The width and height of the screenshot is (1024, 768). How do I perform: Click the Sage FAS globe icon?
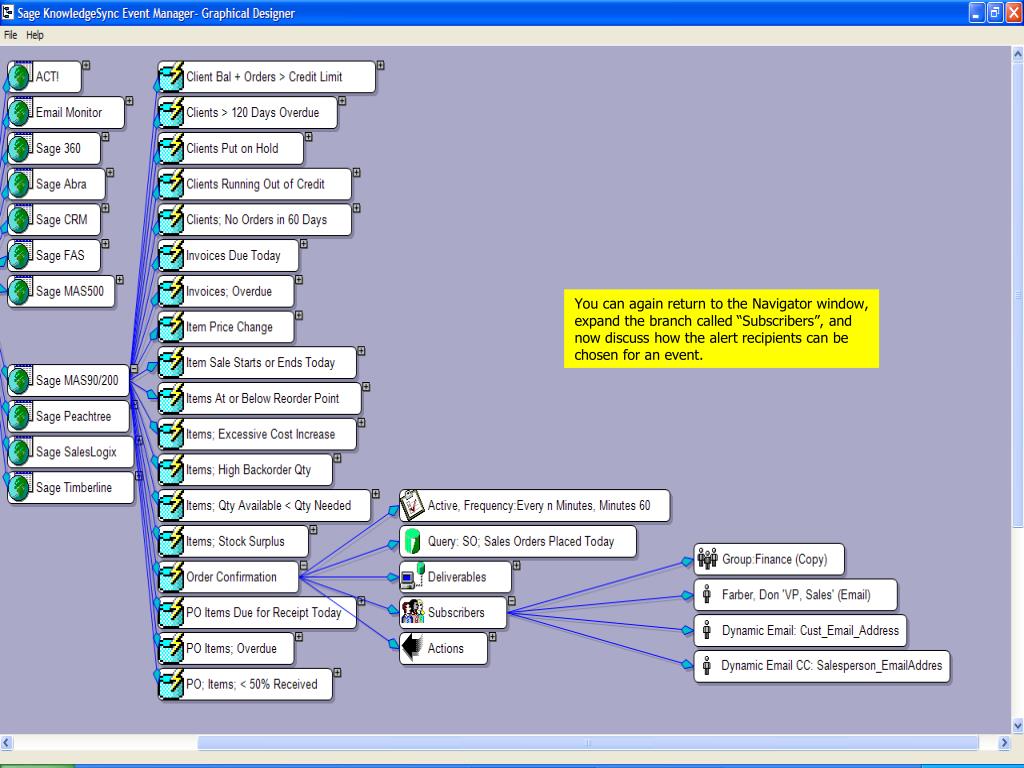click(x=20, y=255)
